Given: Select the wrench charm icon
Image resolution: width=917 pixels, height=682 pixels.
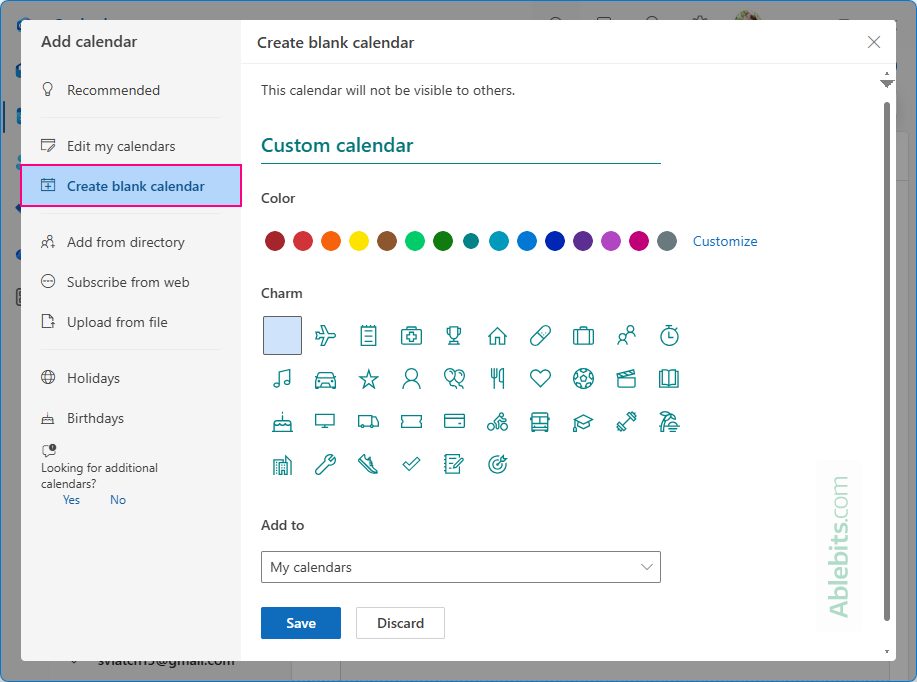Looking at the screenshot, I should 325,465.
